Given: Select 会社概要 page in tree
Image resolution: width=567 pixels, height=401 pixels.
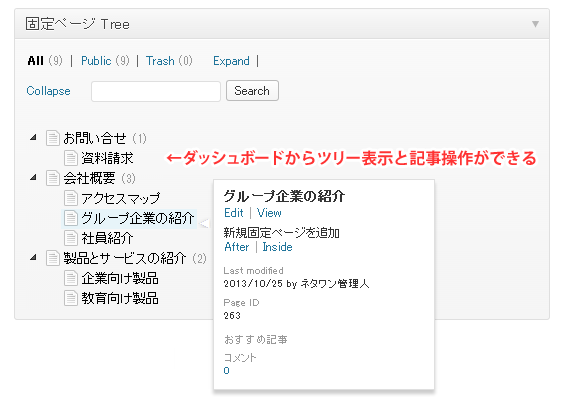Looking at the screenshot, I should point(89,178).
